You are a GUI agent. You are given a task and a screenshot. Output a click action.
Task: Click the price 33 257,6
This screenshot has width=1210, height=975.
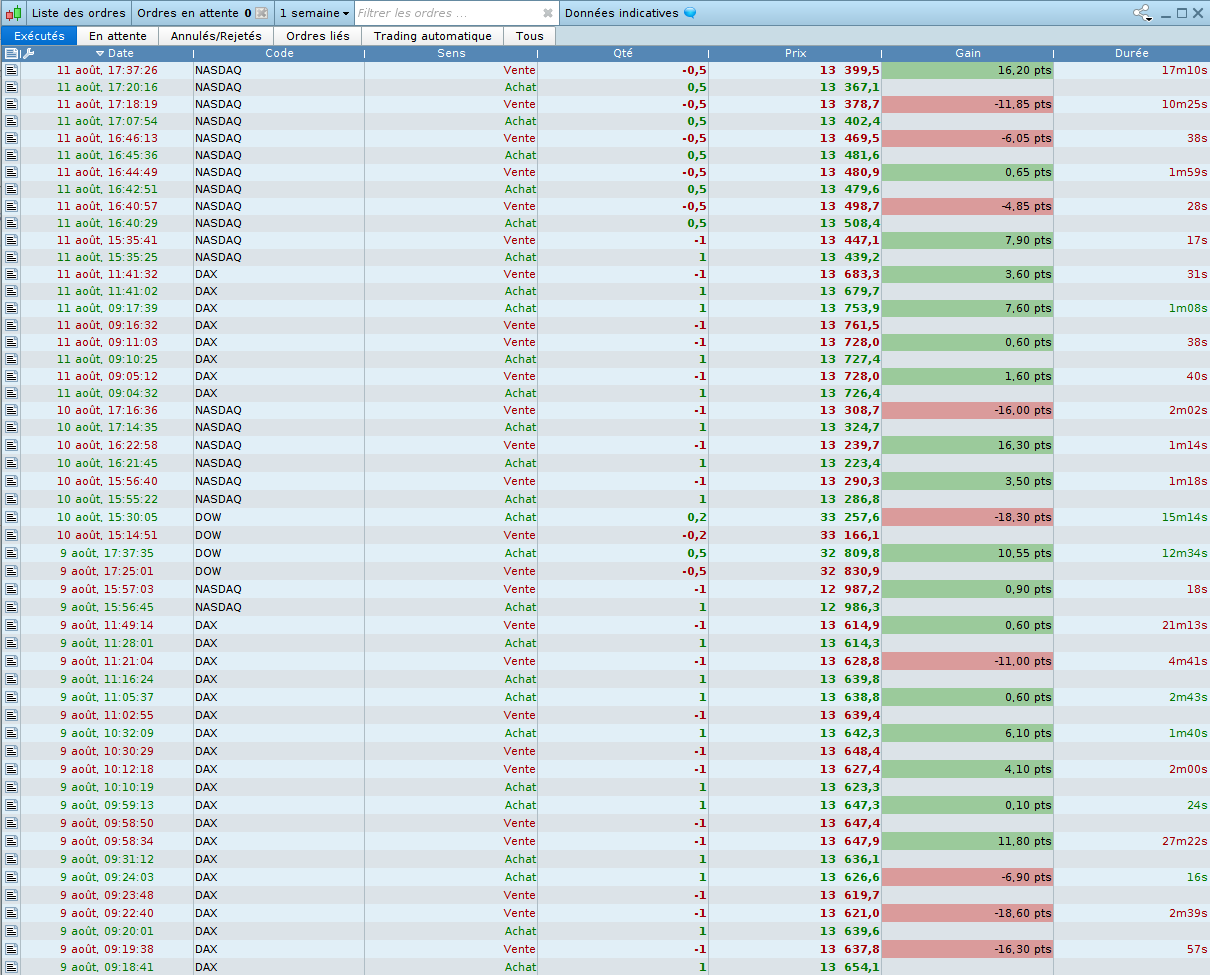click(849, 517)
